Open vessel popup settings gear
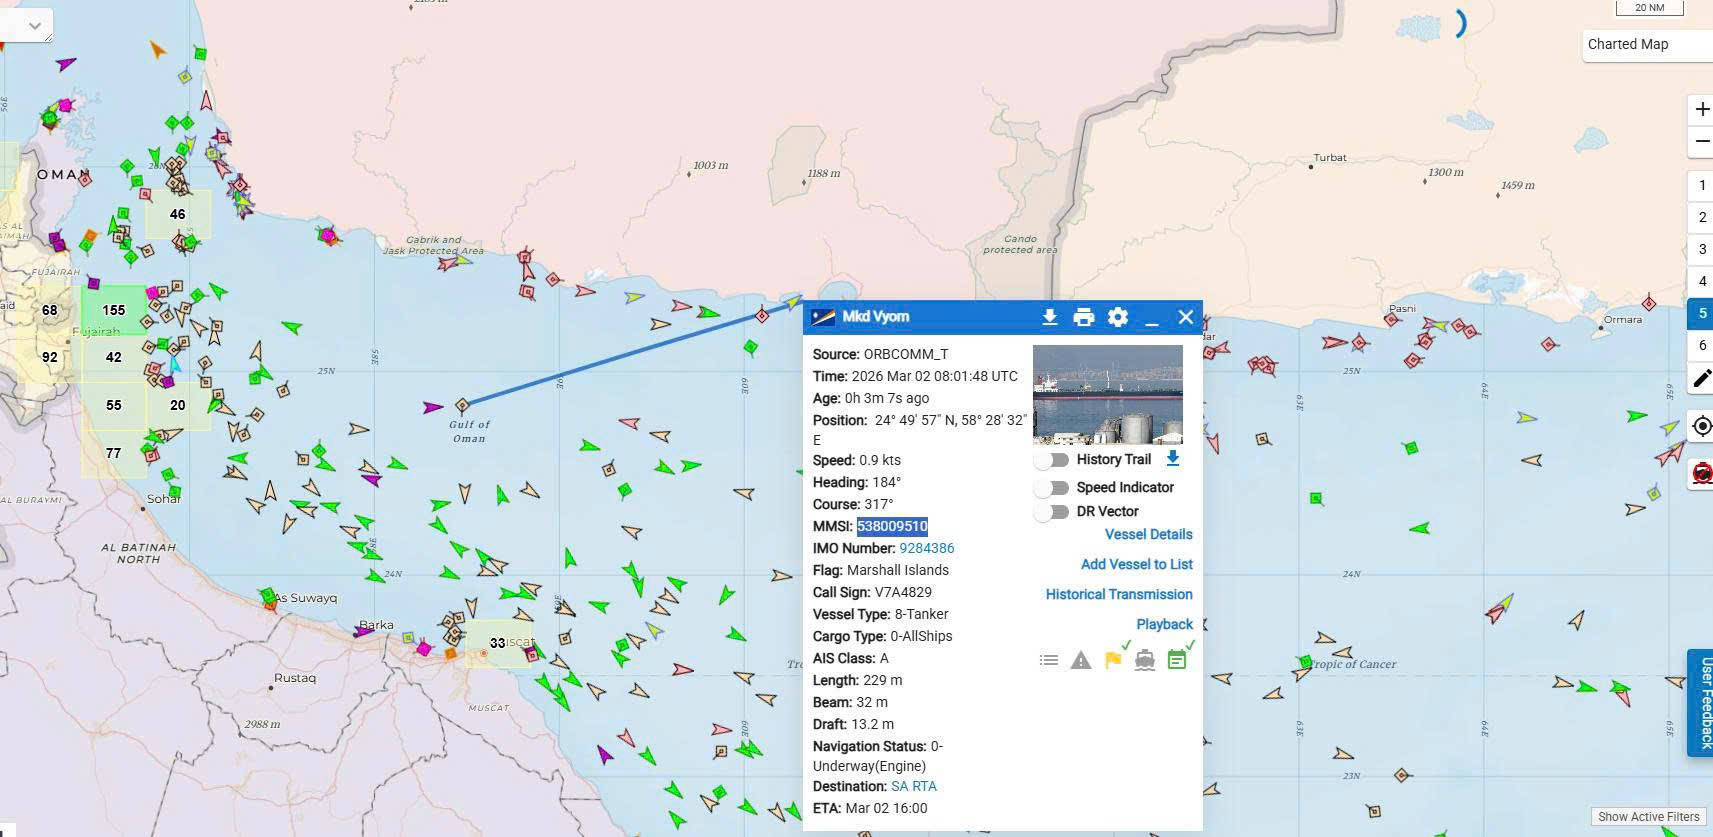1713x837 pixels. coord(1117,317)
